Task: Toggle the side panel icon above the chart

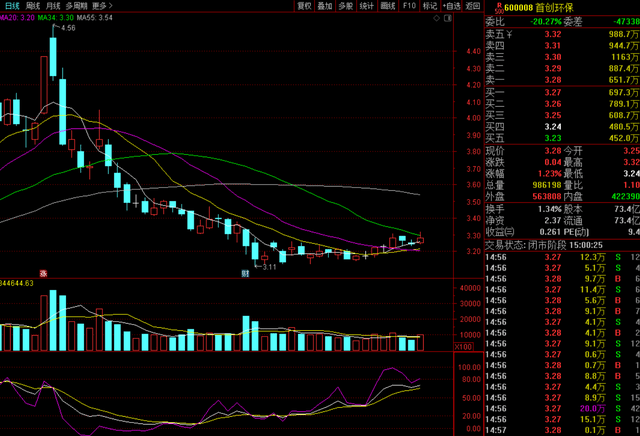Action: pyautogui.click(x=447, y=18)
